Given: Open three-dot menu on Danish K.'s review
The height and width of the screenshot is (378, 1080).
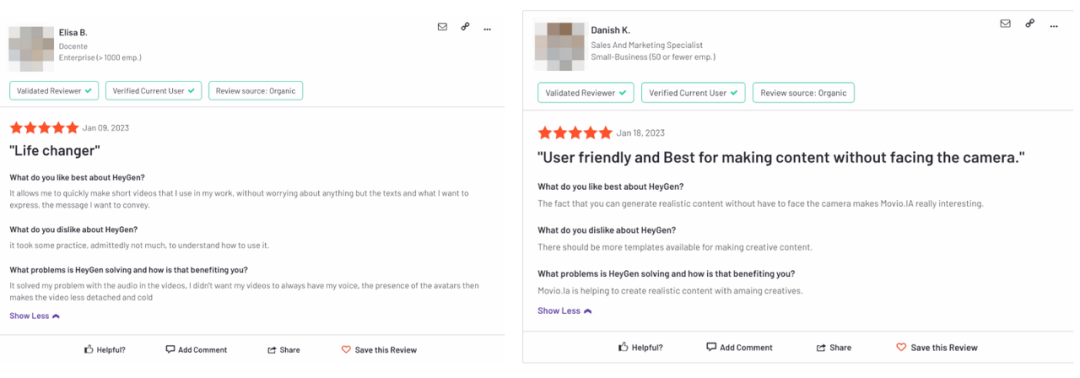Looking at the screenshot, I should pos(1054,26).
